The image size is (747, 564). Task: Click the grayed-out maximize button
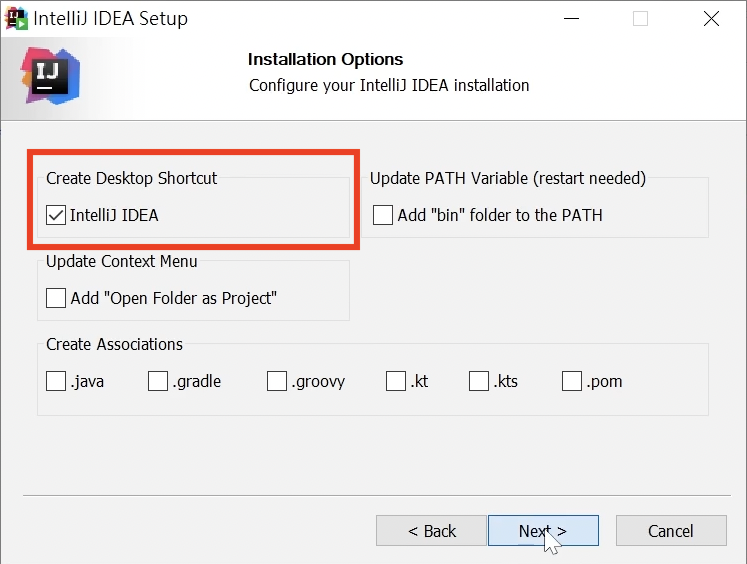[641, 19]
